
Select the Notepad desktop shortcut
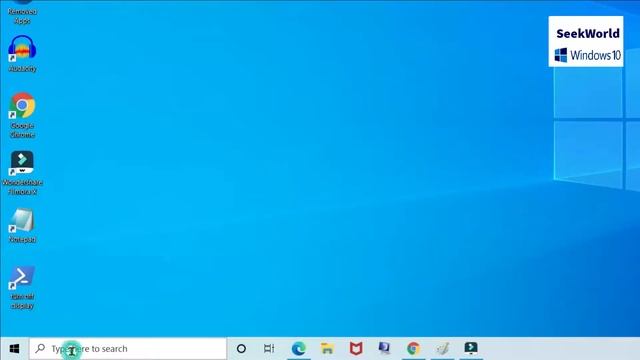[x=22, y=226]
